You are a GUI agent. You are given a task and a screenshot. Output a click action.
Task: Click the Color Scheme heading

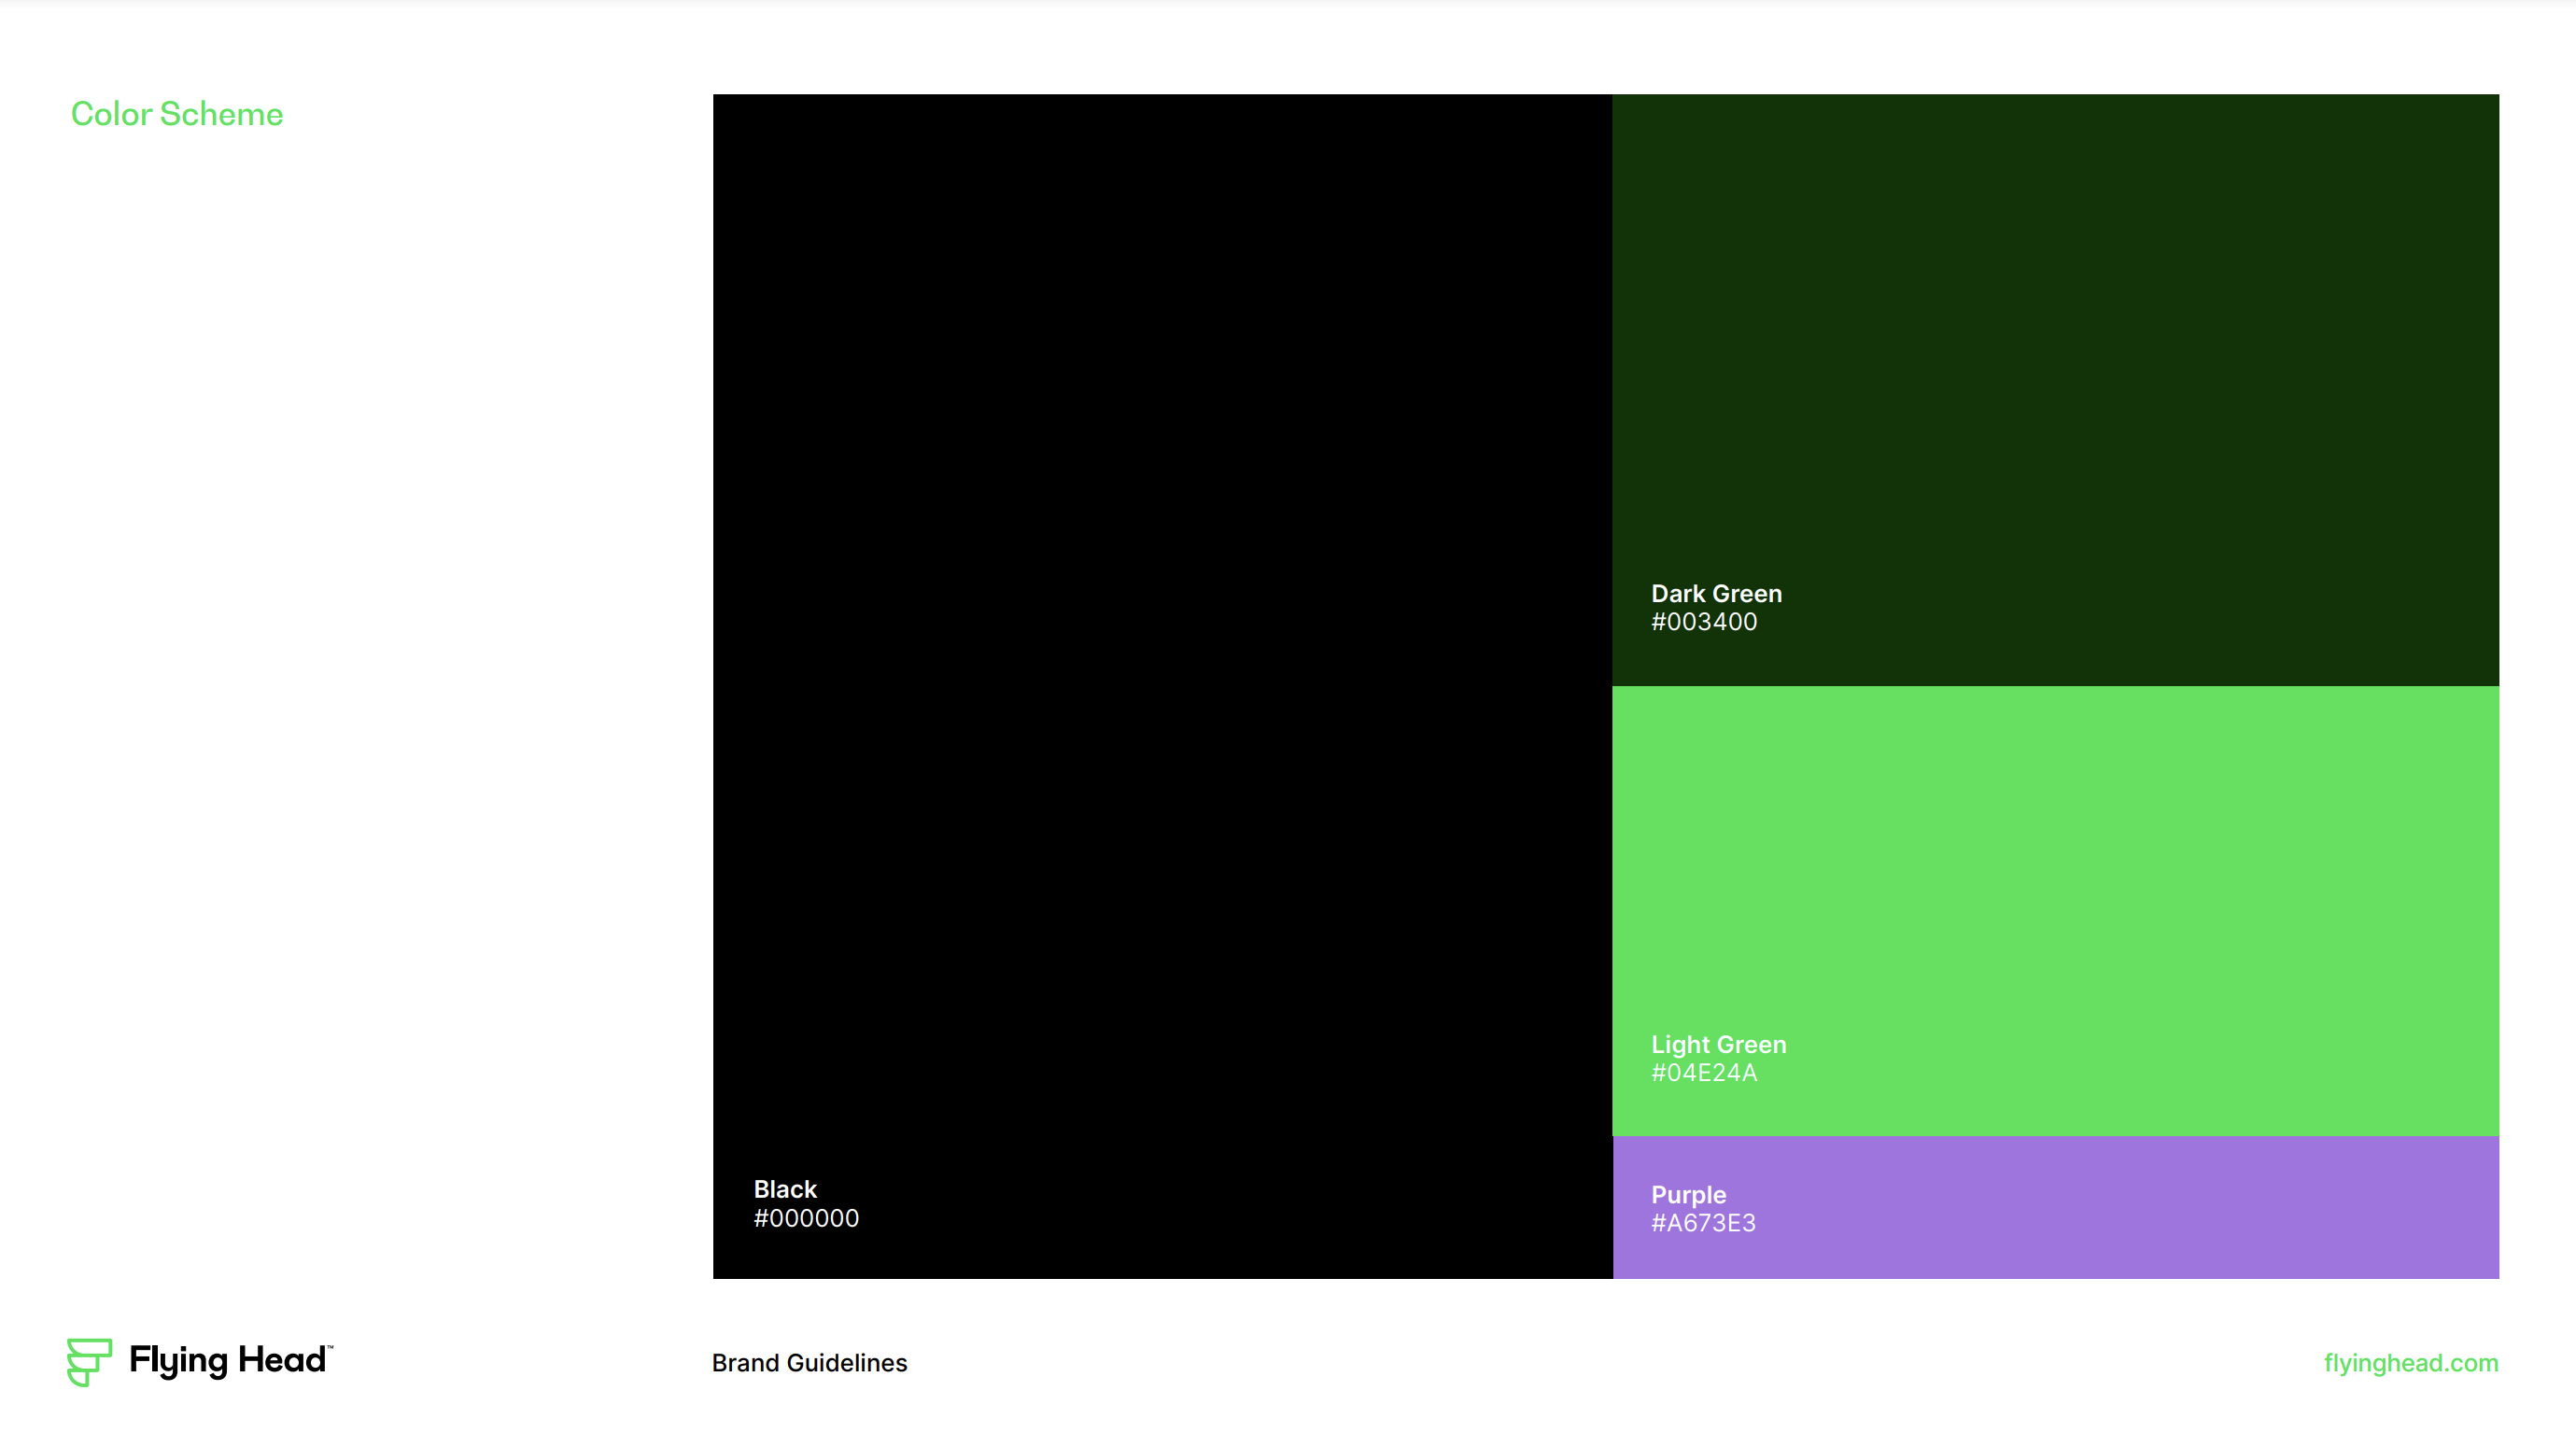pos(176,114)
